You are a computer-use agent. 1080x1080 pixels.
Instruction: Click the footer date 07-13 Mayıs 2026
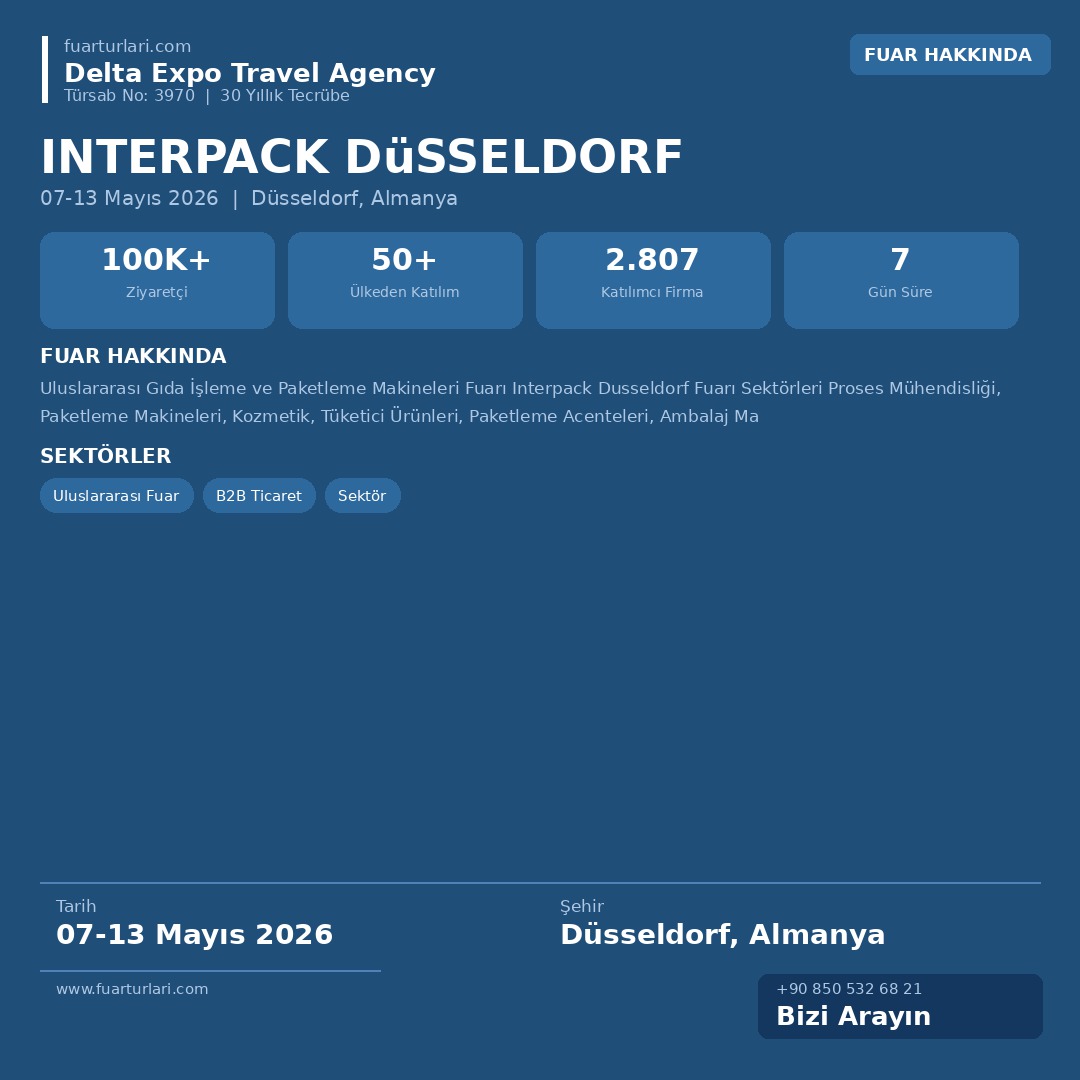(x=194, y=935)
